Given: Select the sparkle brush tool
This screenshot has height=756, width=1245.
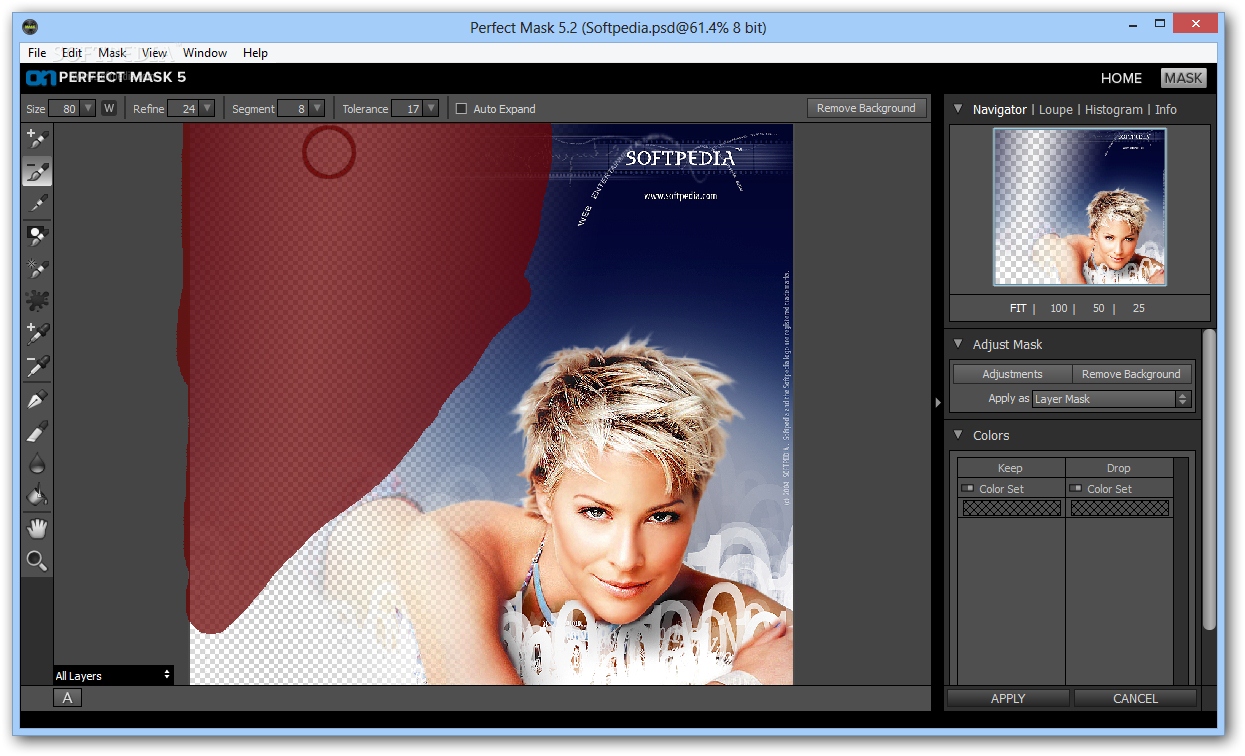Looking at the screenshot, I should [x=37, y=268].
